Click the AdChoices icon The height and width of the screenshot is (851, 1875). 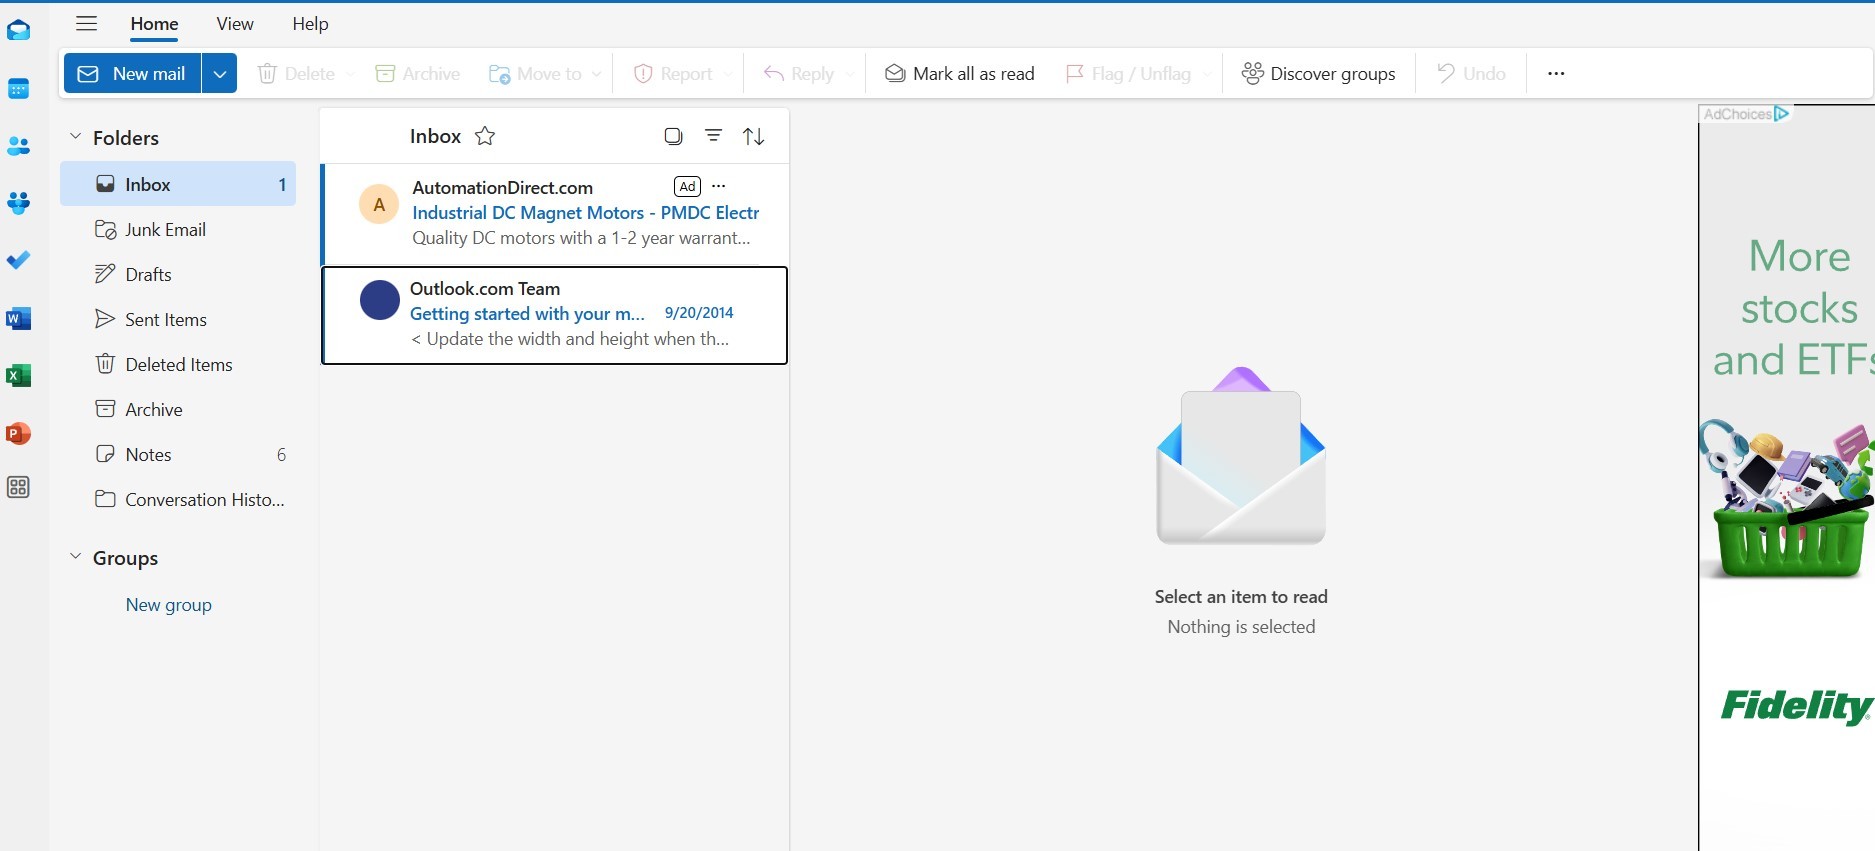[1781, 113]
